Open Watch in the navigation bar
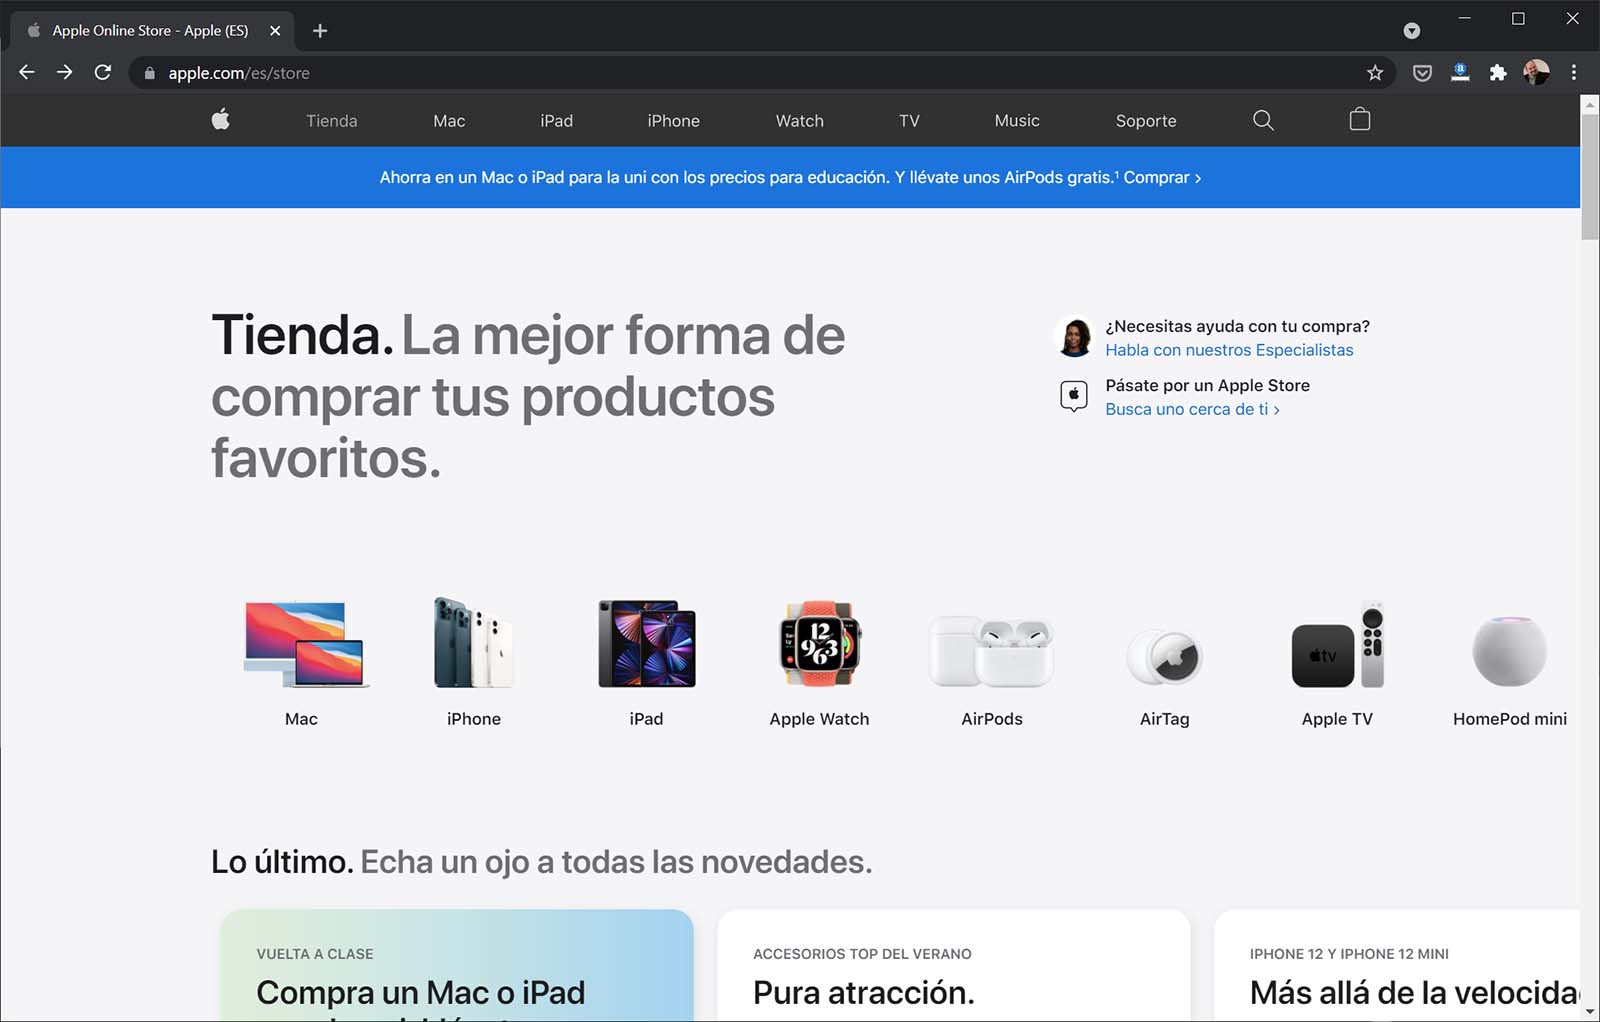The image size is (1600, 1022). (800, 121)
